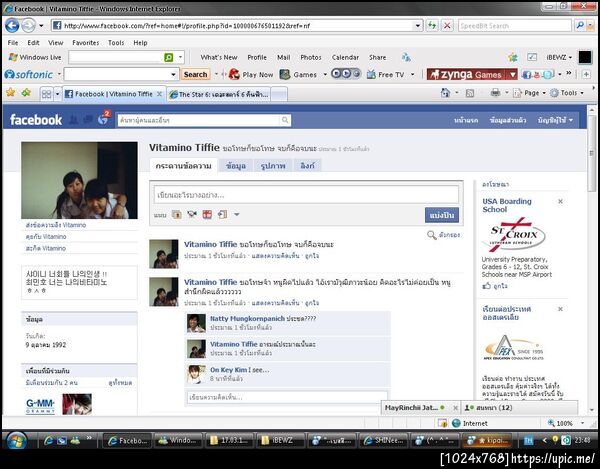
Task: Click Windows Live Photos link
Action: [311, 57]
